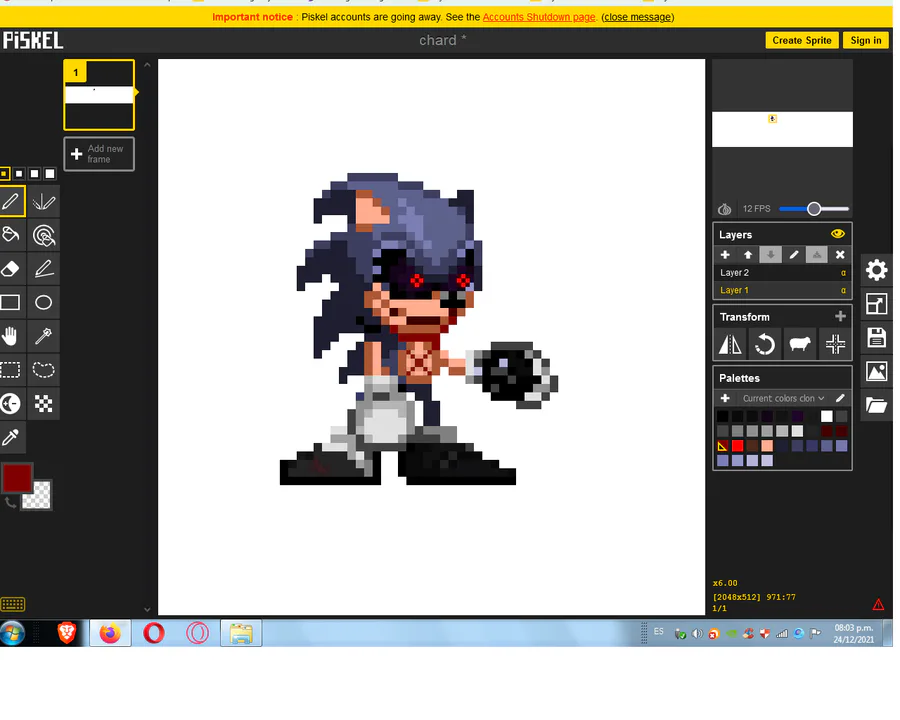Toggle onion skin icon
This screenshot has height=720, width=900.
tap(724, 209)
